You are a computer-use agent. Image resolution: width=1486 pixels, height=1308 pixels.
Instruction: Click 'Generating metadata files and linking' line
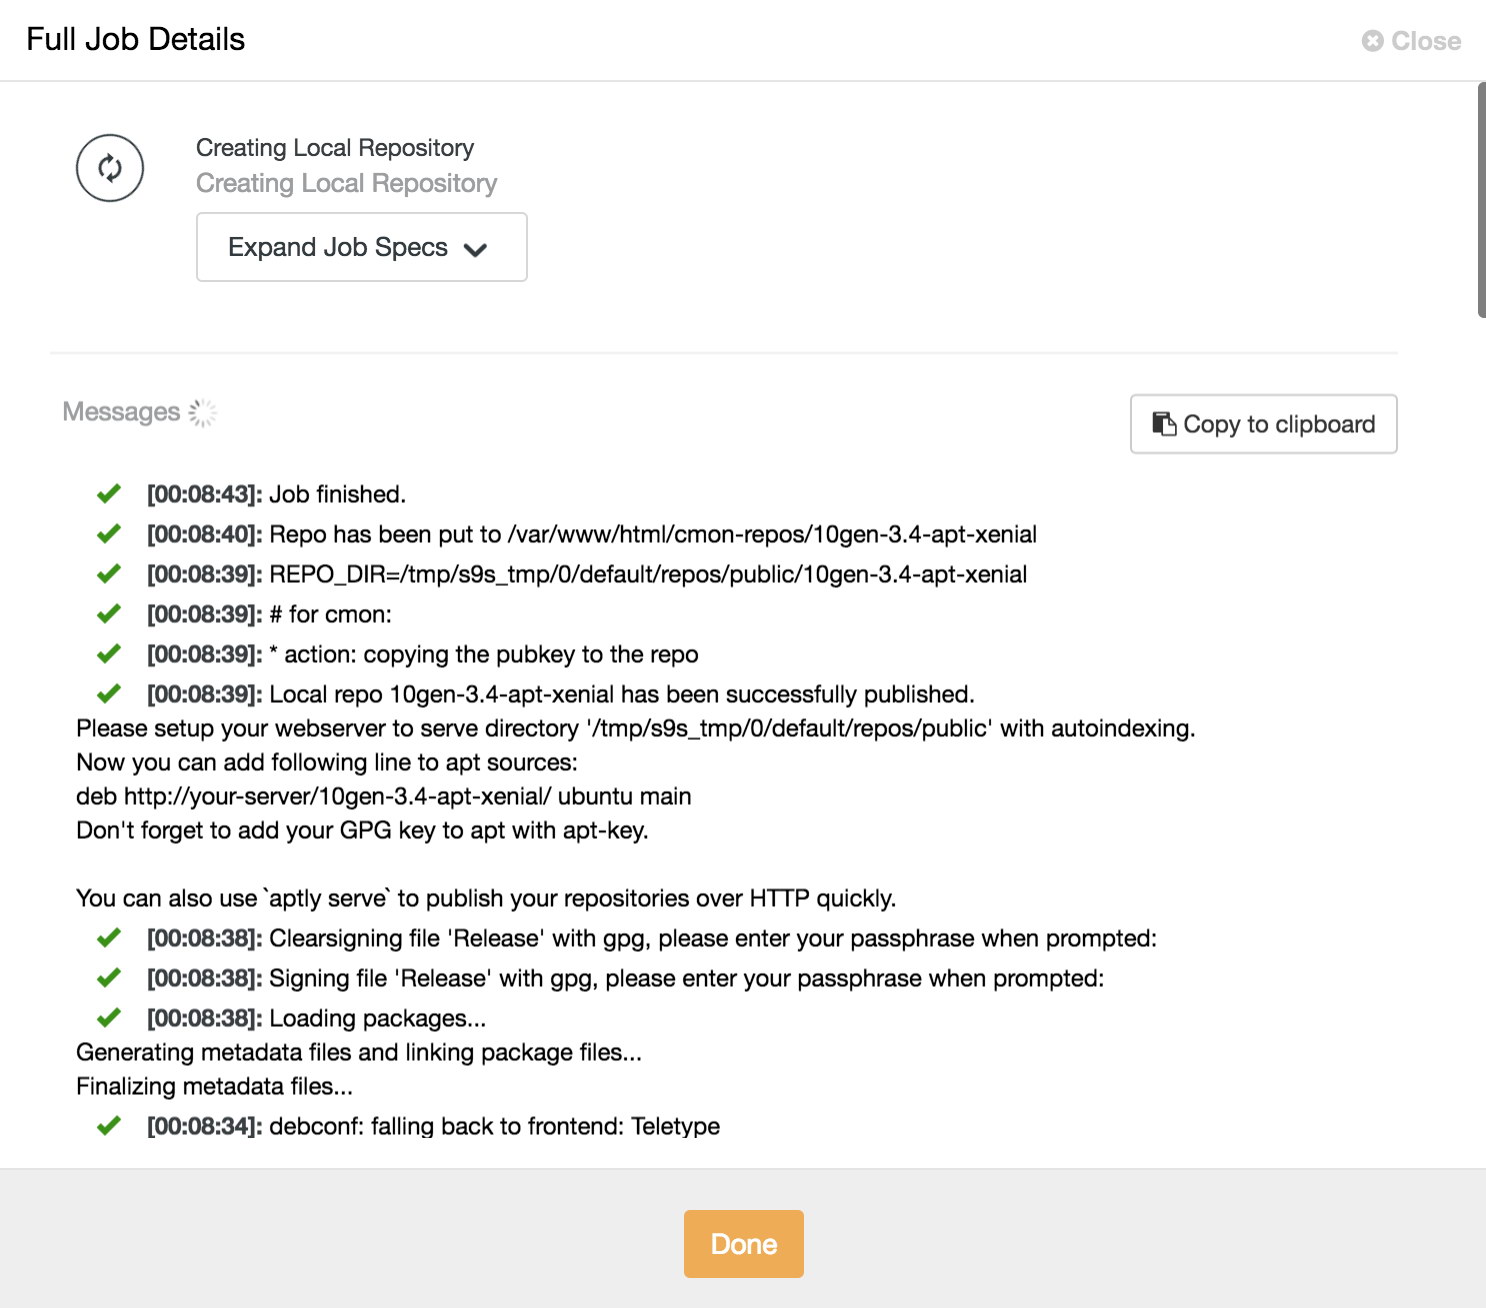[x=359, y=1052]
